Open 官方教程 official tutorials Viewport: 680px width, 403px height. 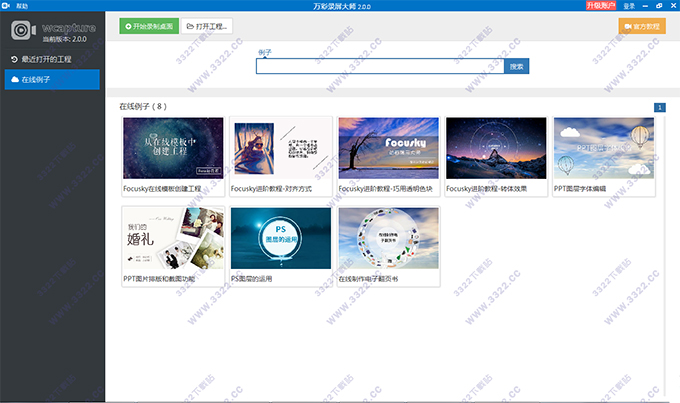(642, 26)
